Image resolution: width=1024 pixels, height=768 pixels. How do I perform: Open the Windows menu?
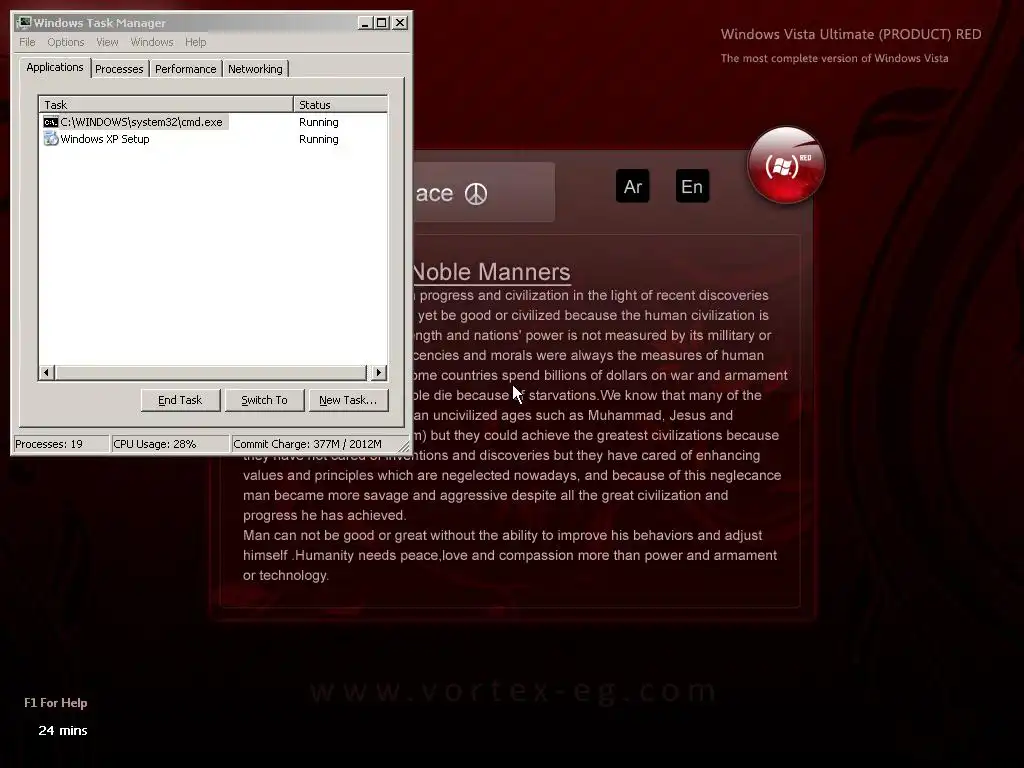click(152, 42)
